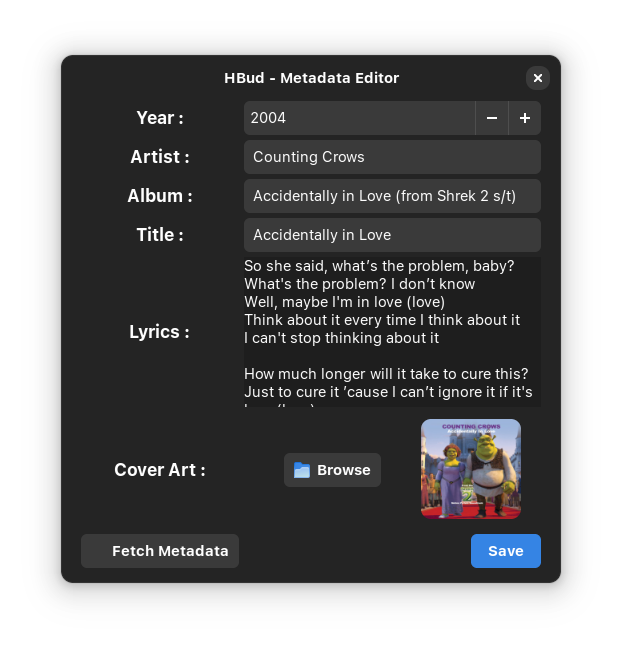Fetch Metadata for this track

click(x=160, y=551)
